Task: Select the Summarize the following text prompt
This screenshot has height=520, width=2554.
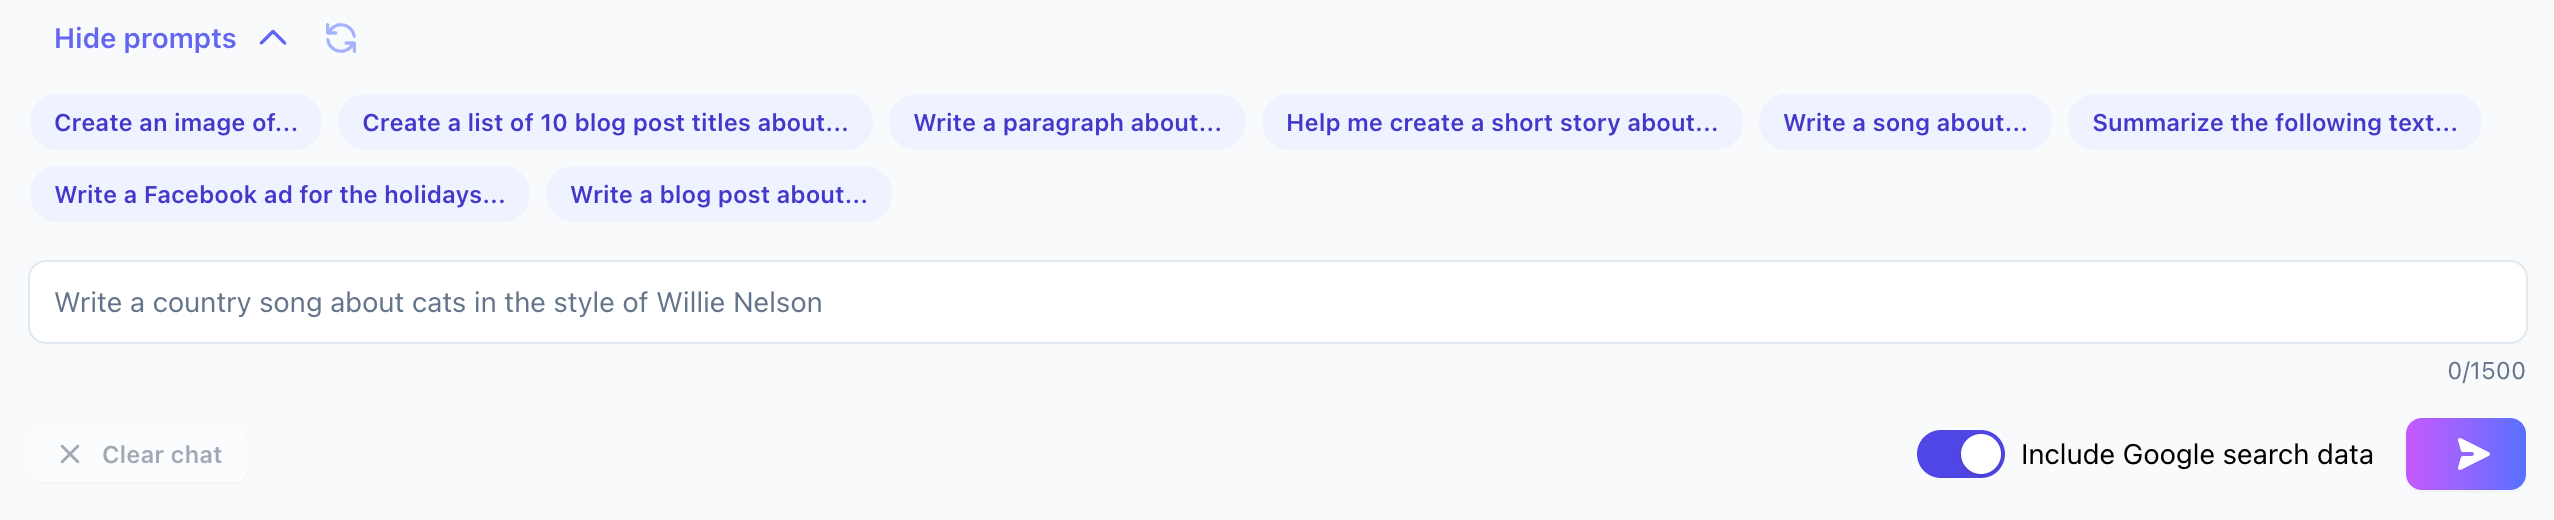Action: [x=2275, y=122]
